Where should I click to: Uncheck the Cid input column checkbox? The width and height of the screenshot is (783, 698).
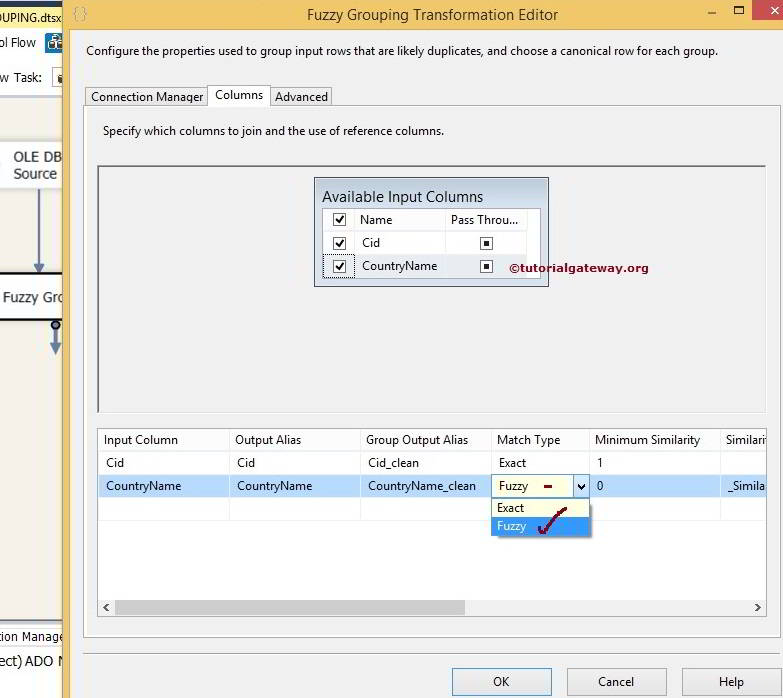click(x=340, y=243)
